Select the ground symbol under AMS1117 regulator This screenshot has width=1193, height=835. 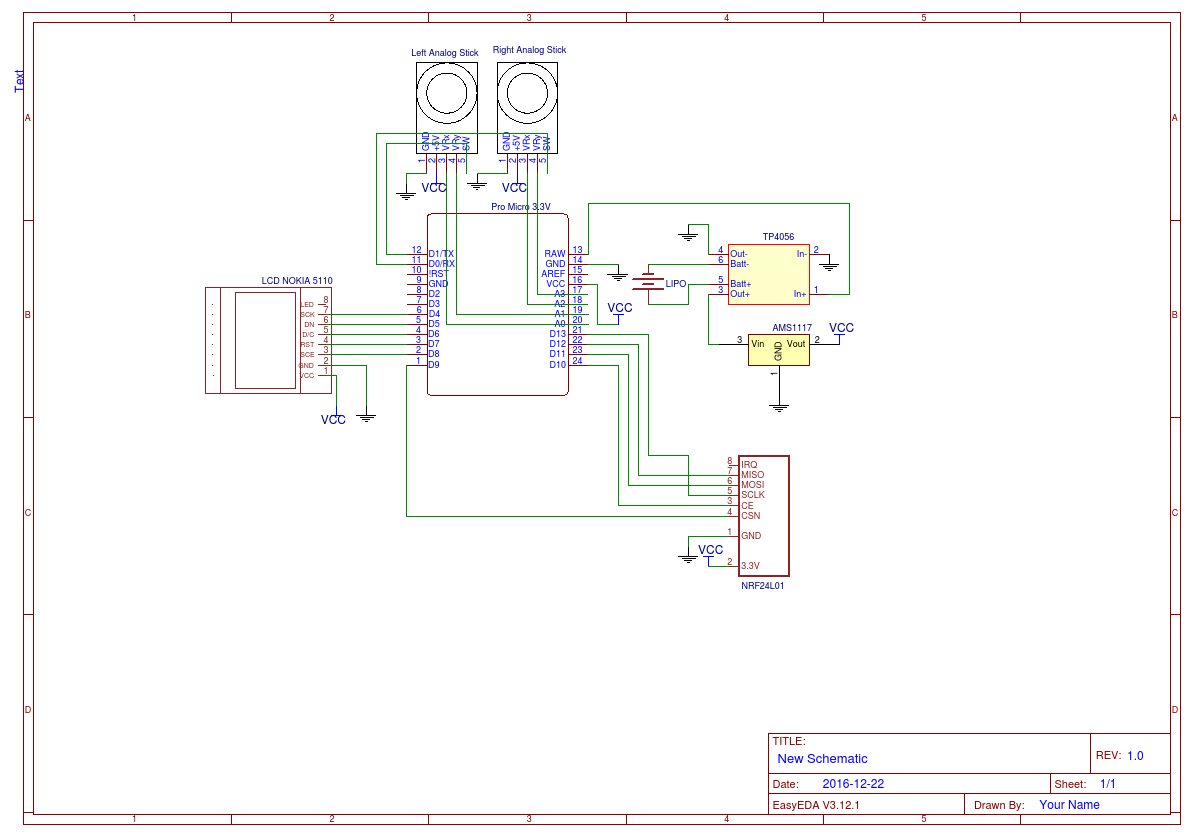pyautogui.click(x=779, y=404)
